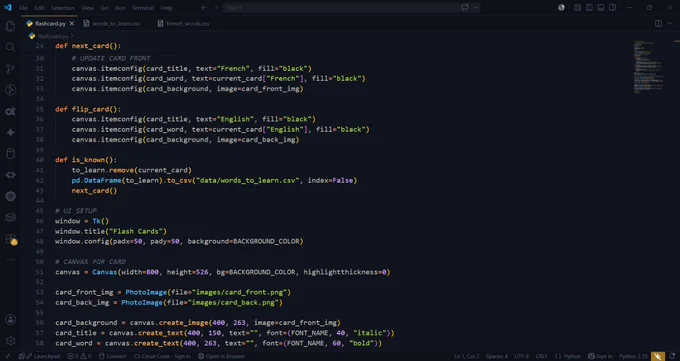
Task: Toggle the primary side bar layout icon
Action: (x=589, y=7)
